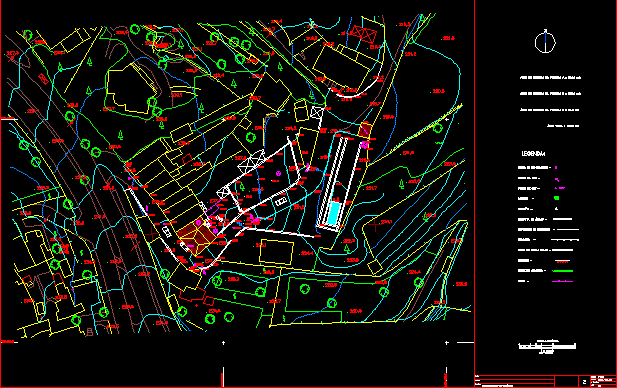Click the magenta line sample at legend bottom

(x=562, y=281)
